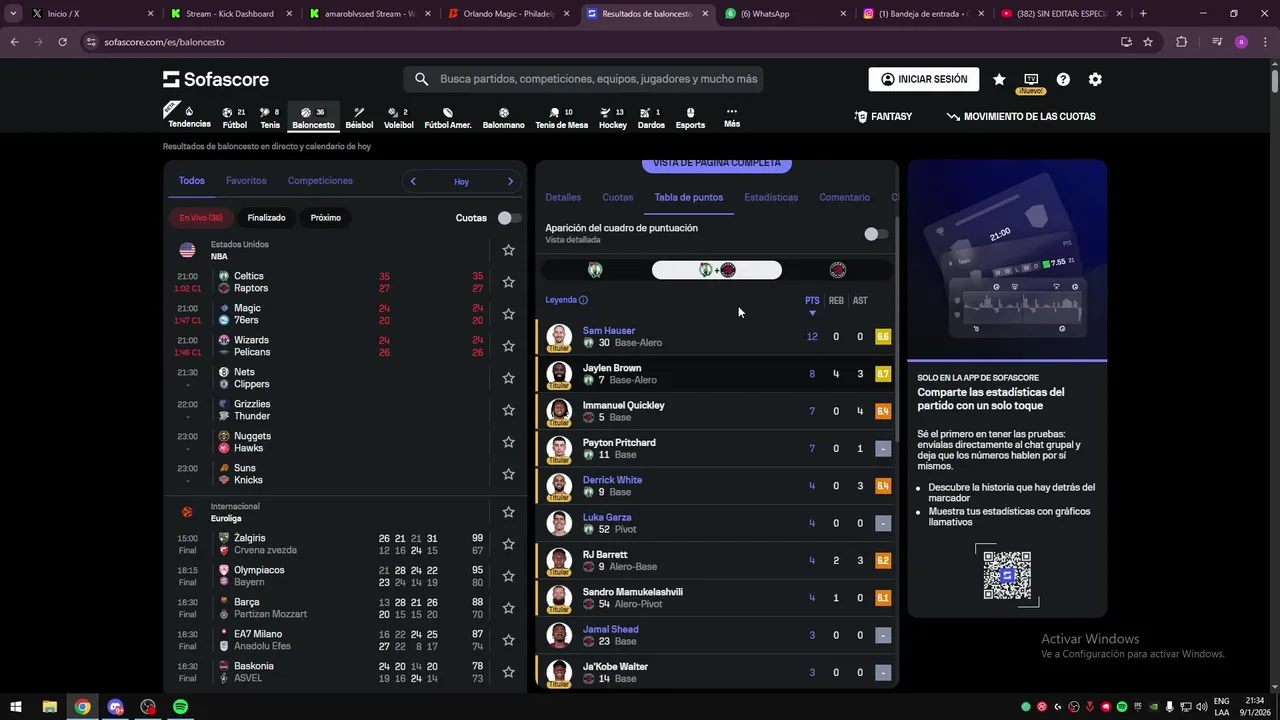Favorite the Nuggets vs Hawks match
This screenshot has height=720, width=1280.
508,442
